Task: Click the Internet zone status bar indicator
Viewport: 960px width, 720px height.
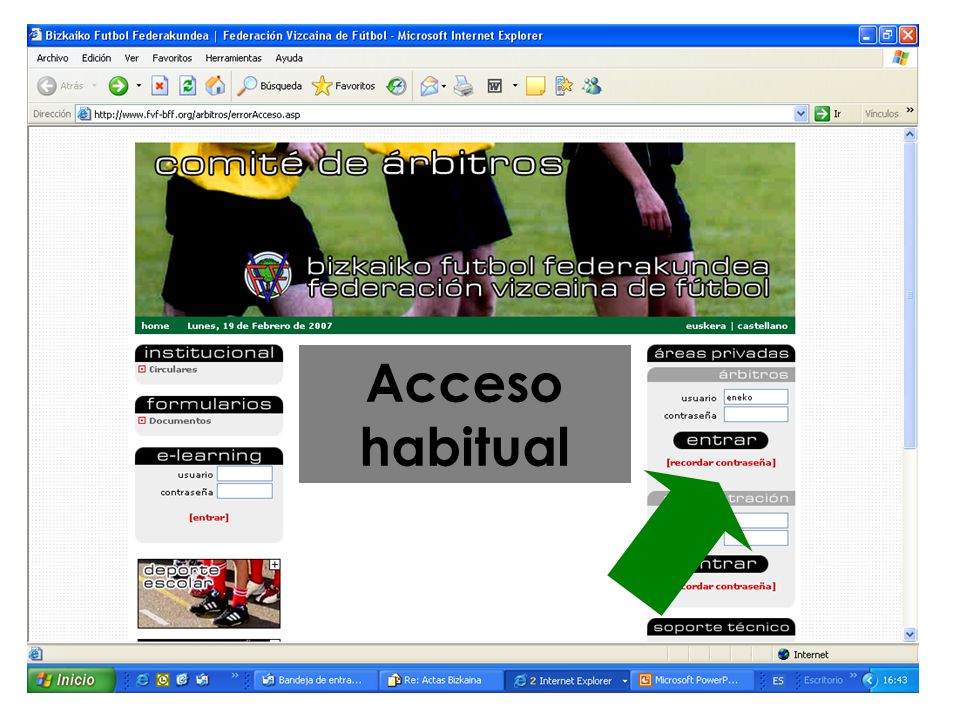Action: (x=803, y=654)
